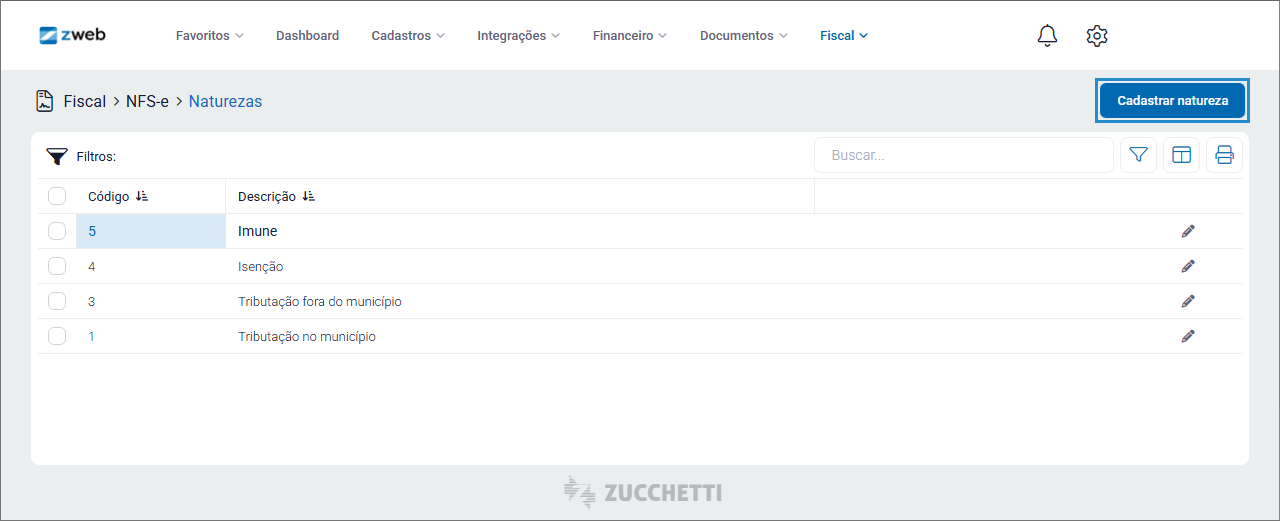1280x521 pixels.
Task: Click the pencil for Tributação no município
Action: (x=1188, y=336)
